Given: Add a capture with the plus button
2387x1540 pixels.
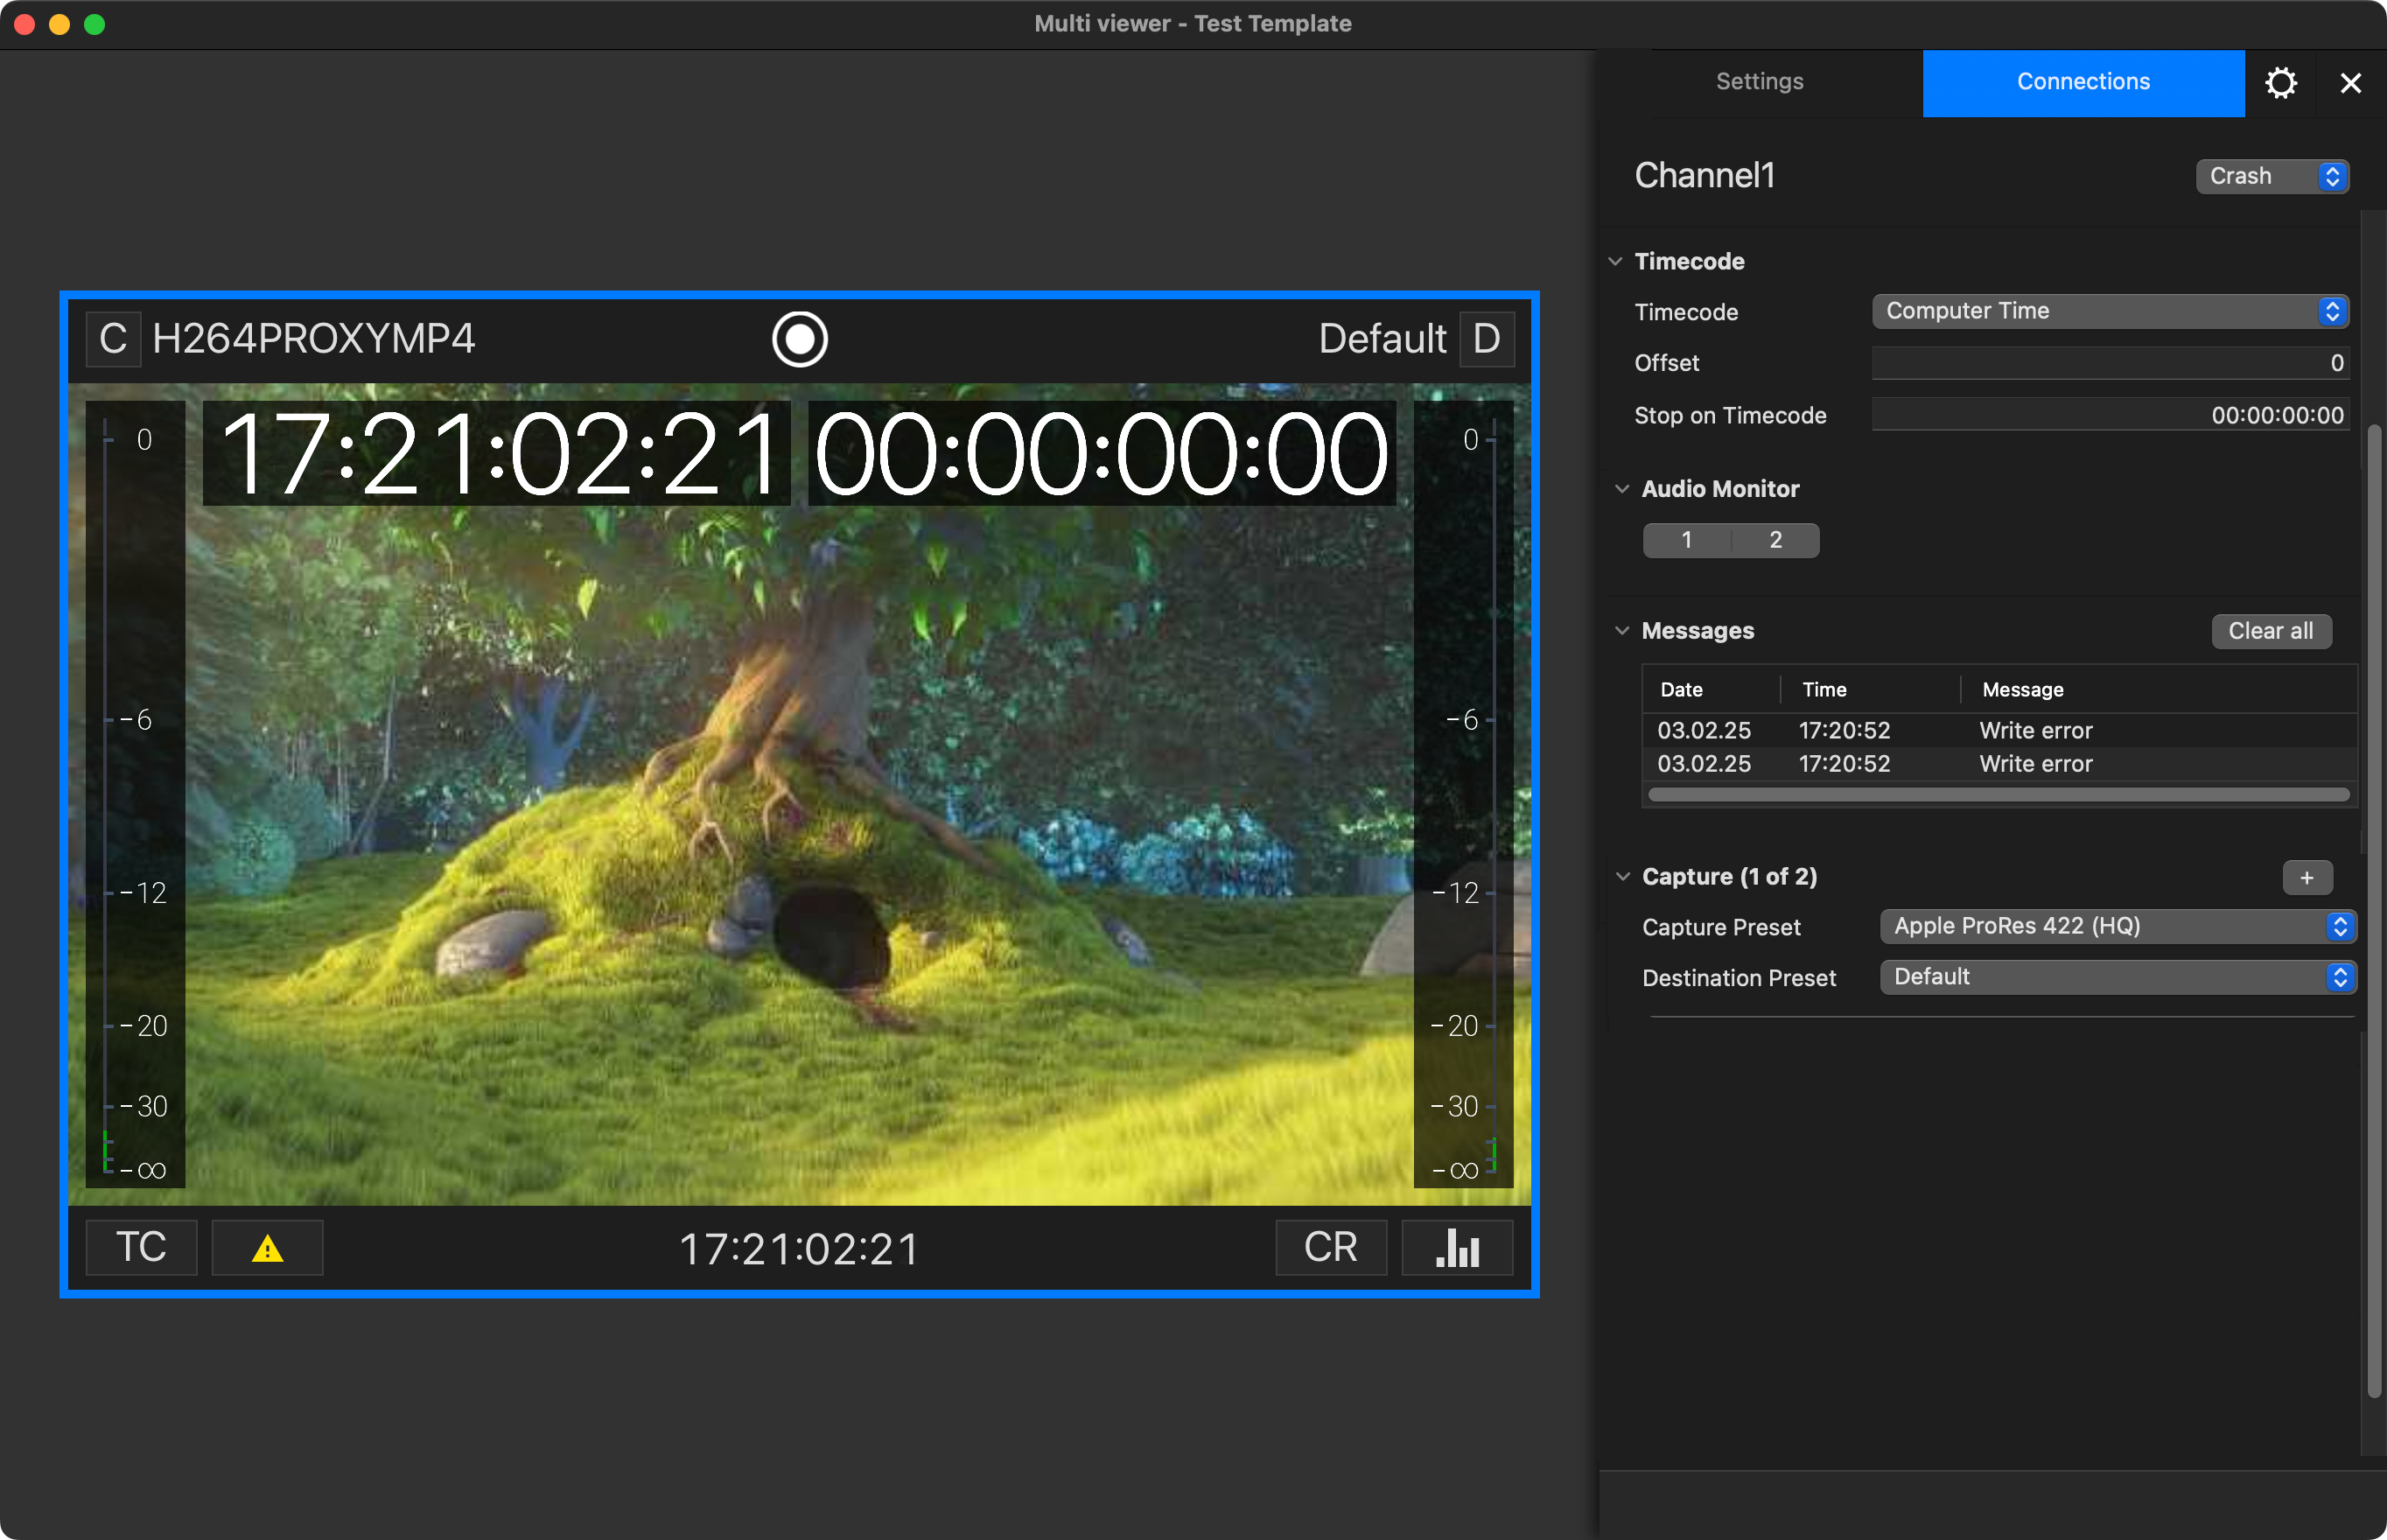Looking at the screenshot, I should [x=2307, y=877].
